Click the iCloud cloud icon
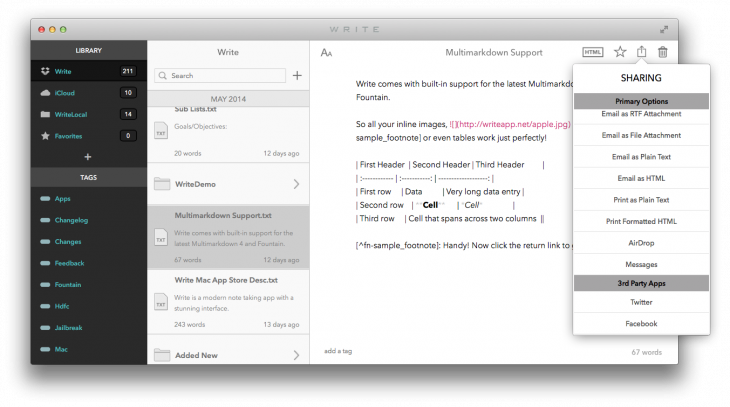730x407 pixels. pos(45,93)
